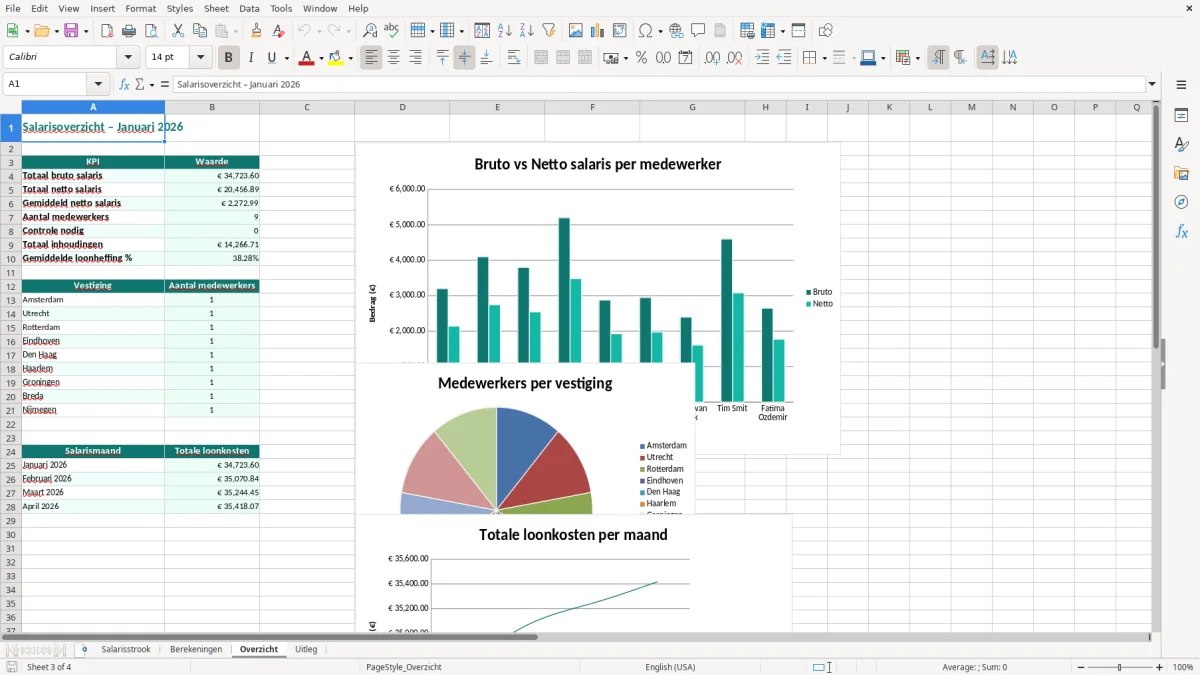1200x675 pixels.
Task: Open the Function Wizard beside the Name Box
Action: (124, 84)
